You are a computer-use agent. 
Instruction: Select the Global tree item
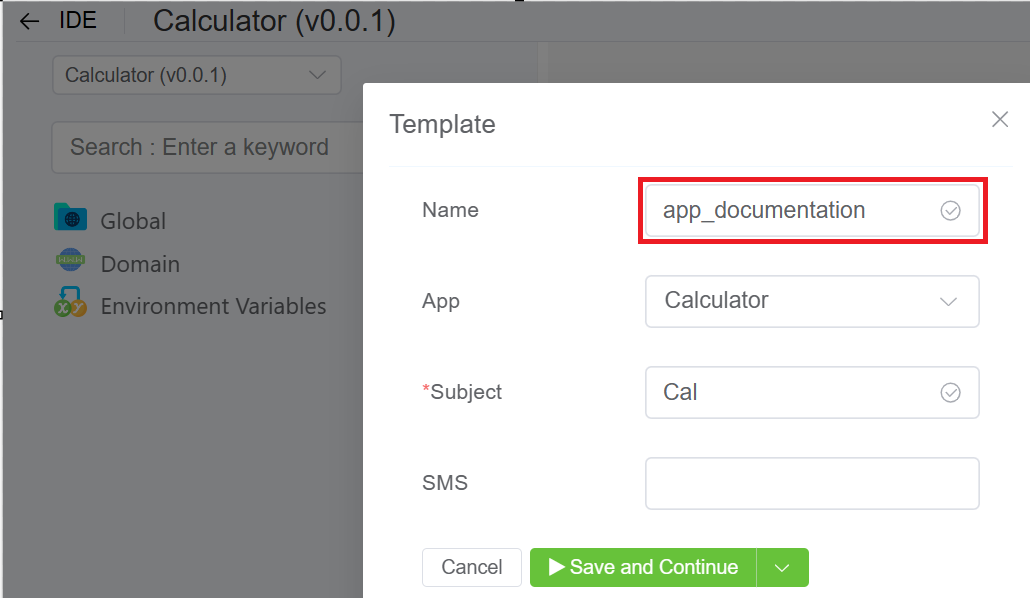pos(133,221)
